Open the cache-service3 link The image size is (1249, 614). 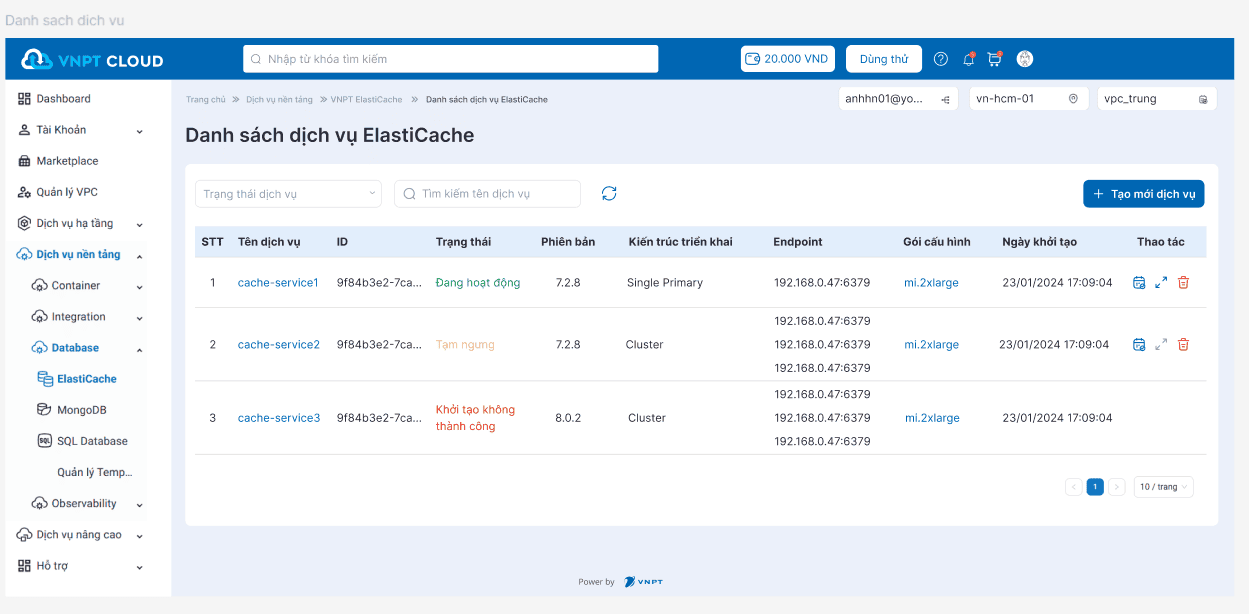[279, 418]
